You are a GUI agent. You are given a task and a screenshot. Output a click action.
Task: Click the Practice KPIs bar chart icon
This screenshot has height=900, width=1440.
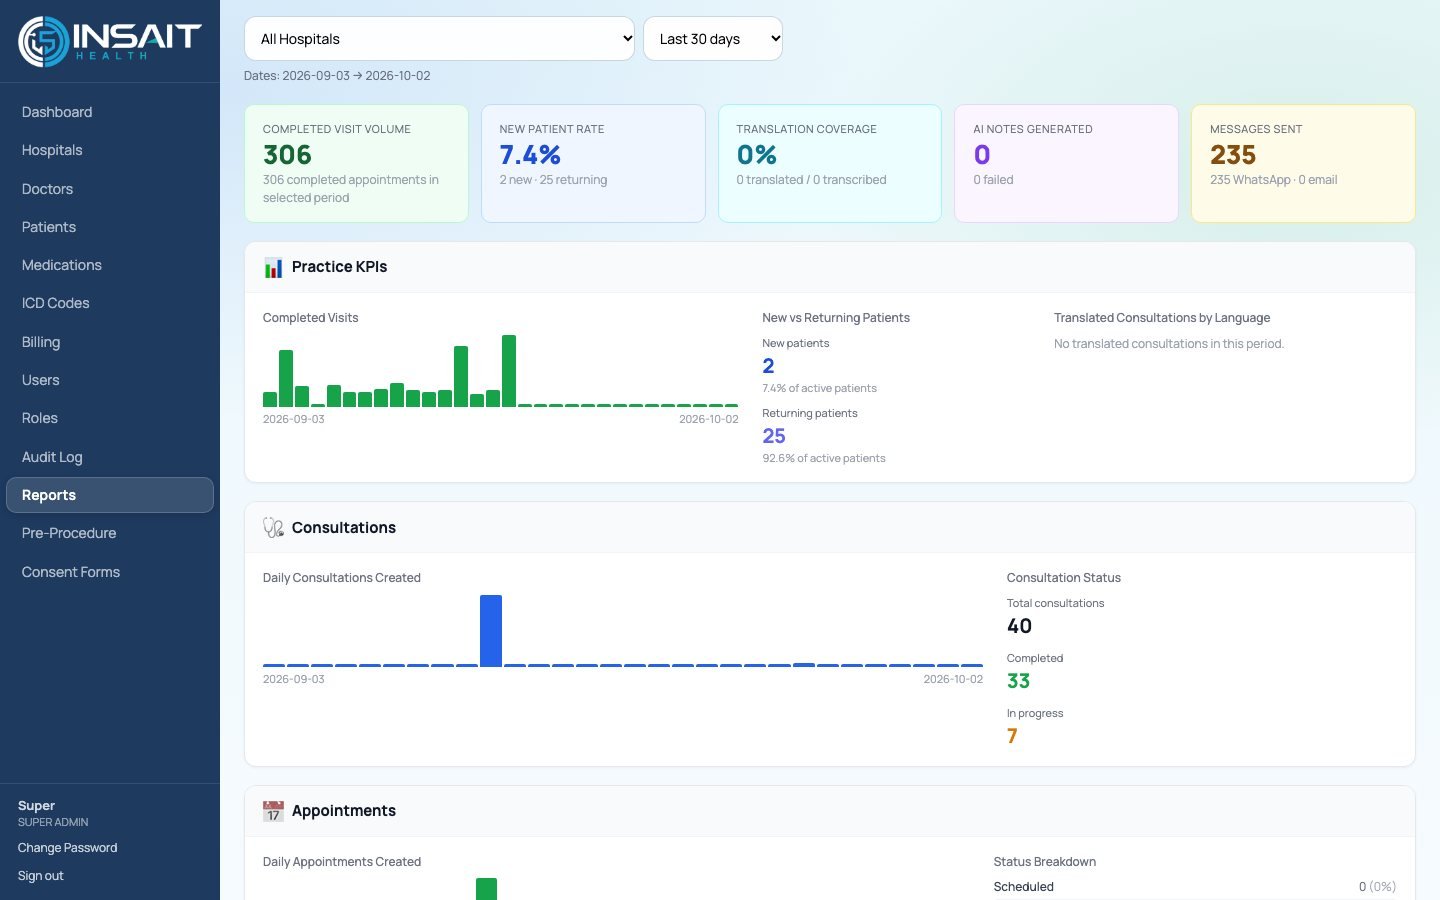[273, 267]
